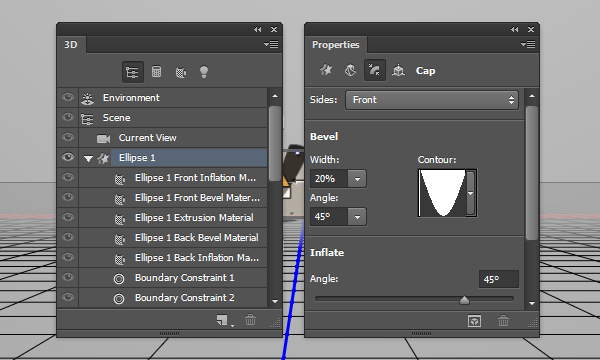Select Ellipse 1 Extrusion Material
The image size is (600, 360).
coord(194,218)
